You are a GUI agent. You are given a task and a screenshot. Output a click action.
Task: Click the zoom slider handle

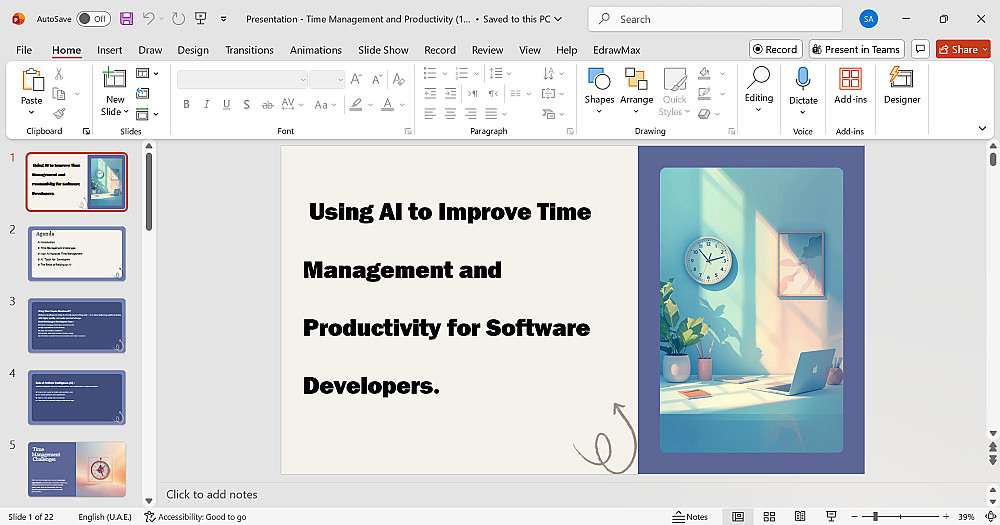click(x=876, y=517)
